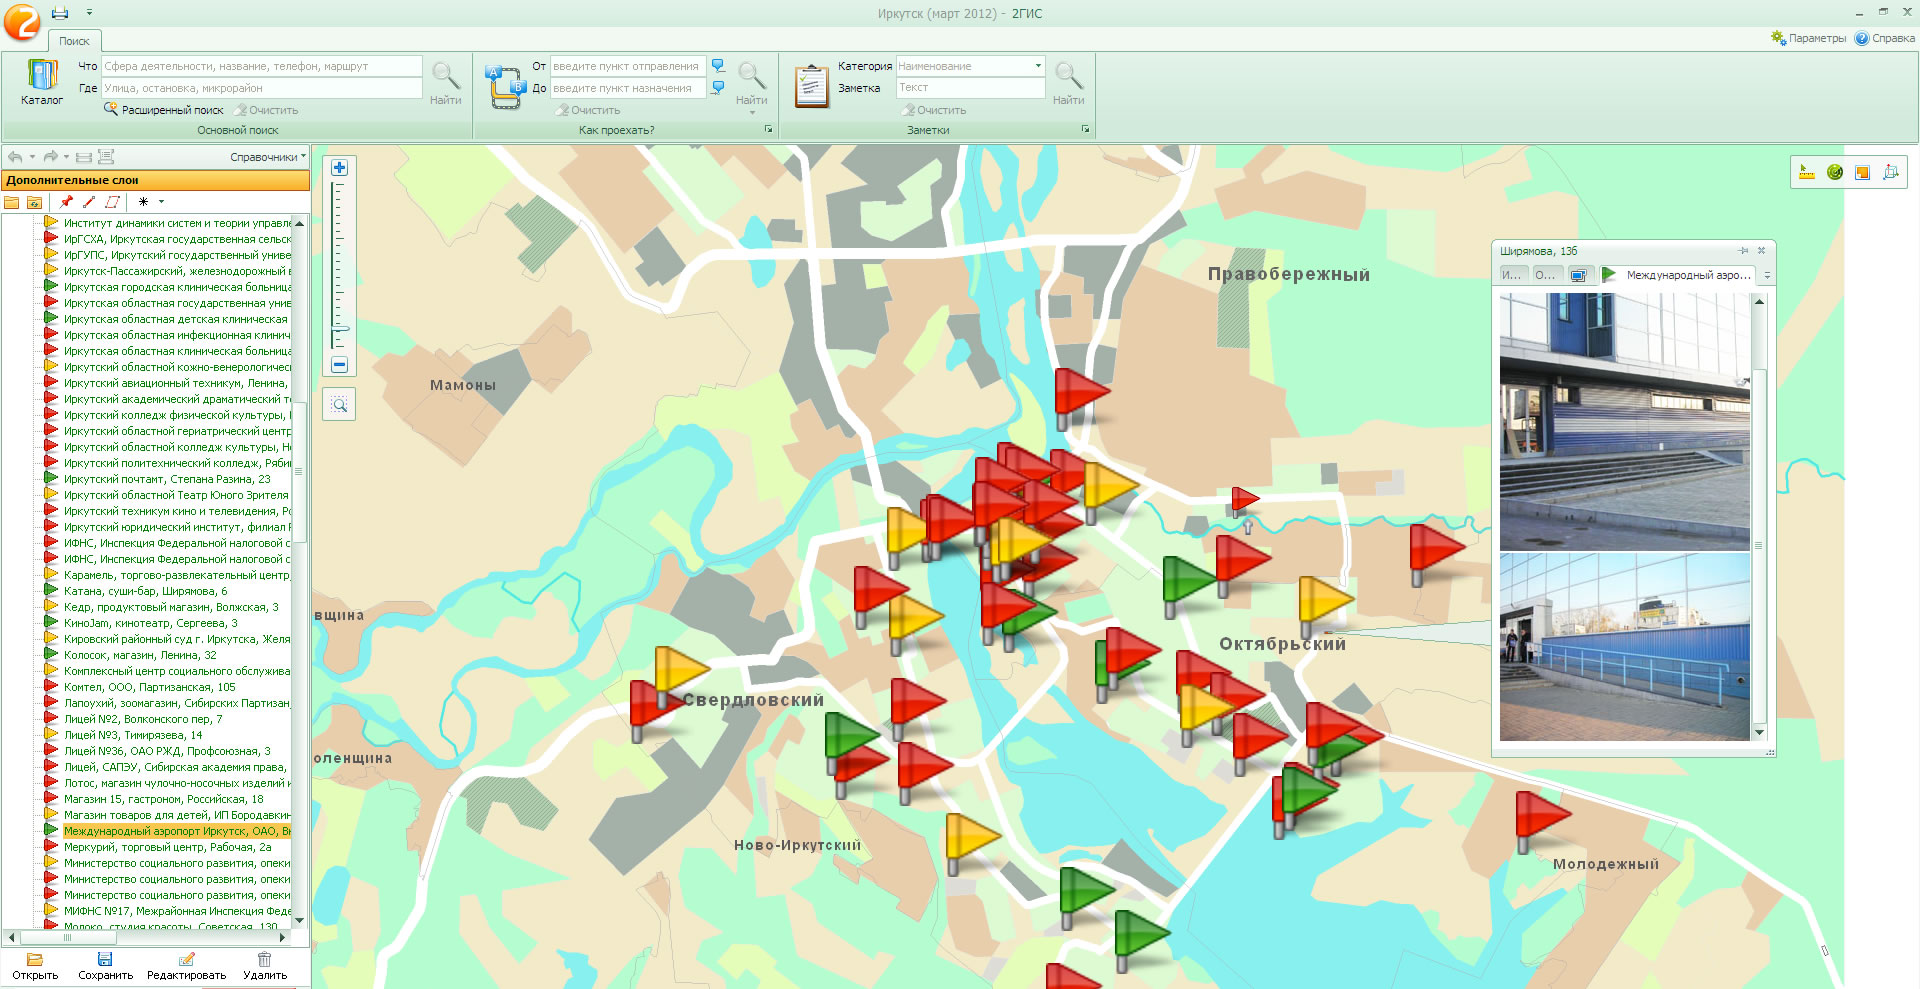Click the stacked-panels list icon
The image size is (1920, 989).
click(84, 157)
